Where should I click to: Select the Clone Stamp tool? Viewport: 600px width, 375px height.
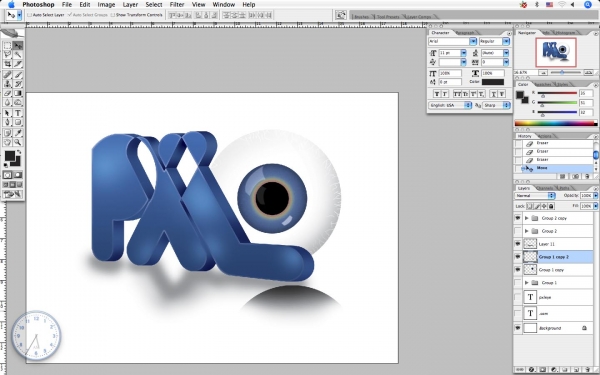tap(7, 84)
